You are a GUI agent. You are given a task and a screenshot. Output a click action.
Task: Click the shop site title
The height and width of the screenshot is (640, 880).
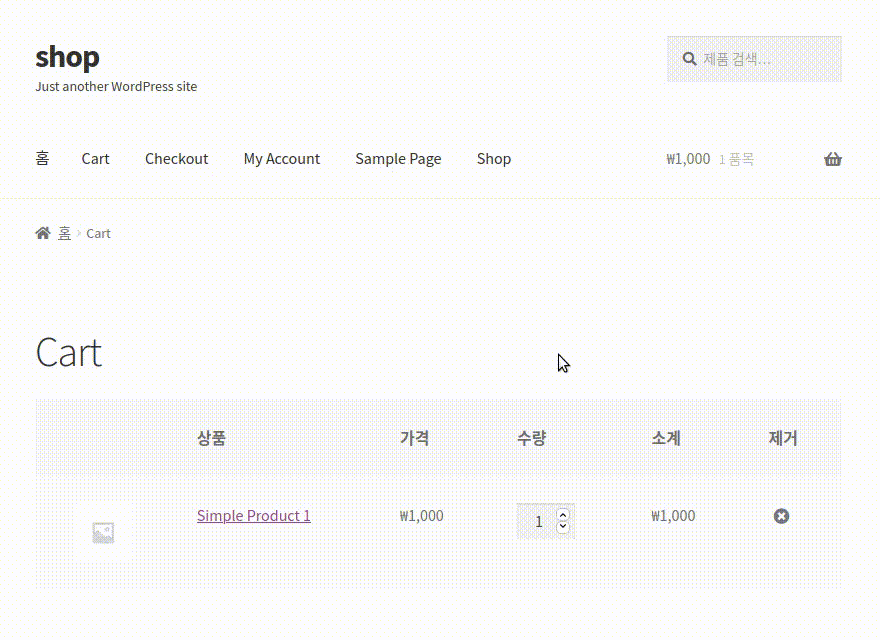point(67,57)
